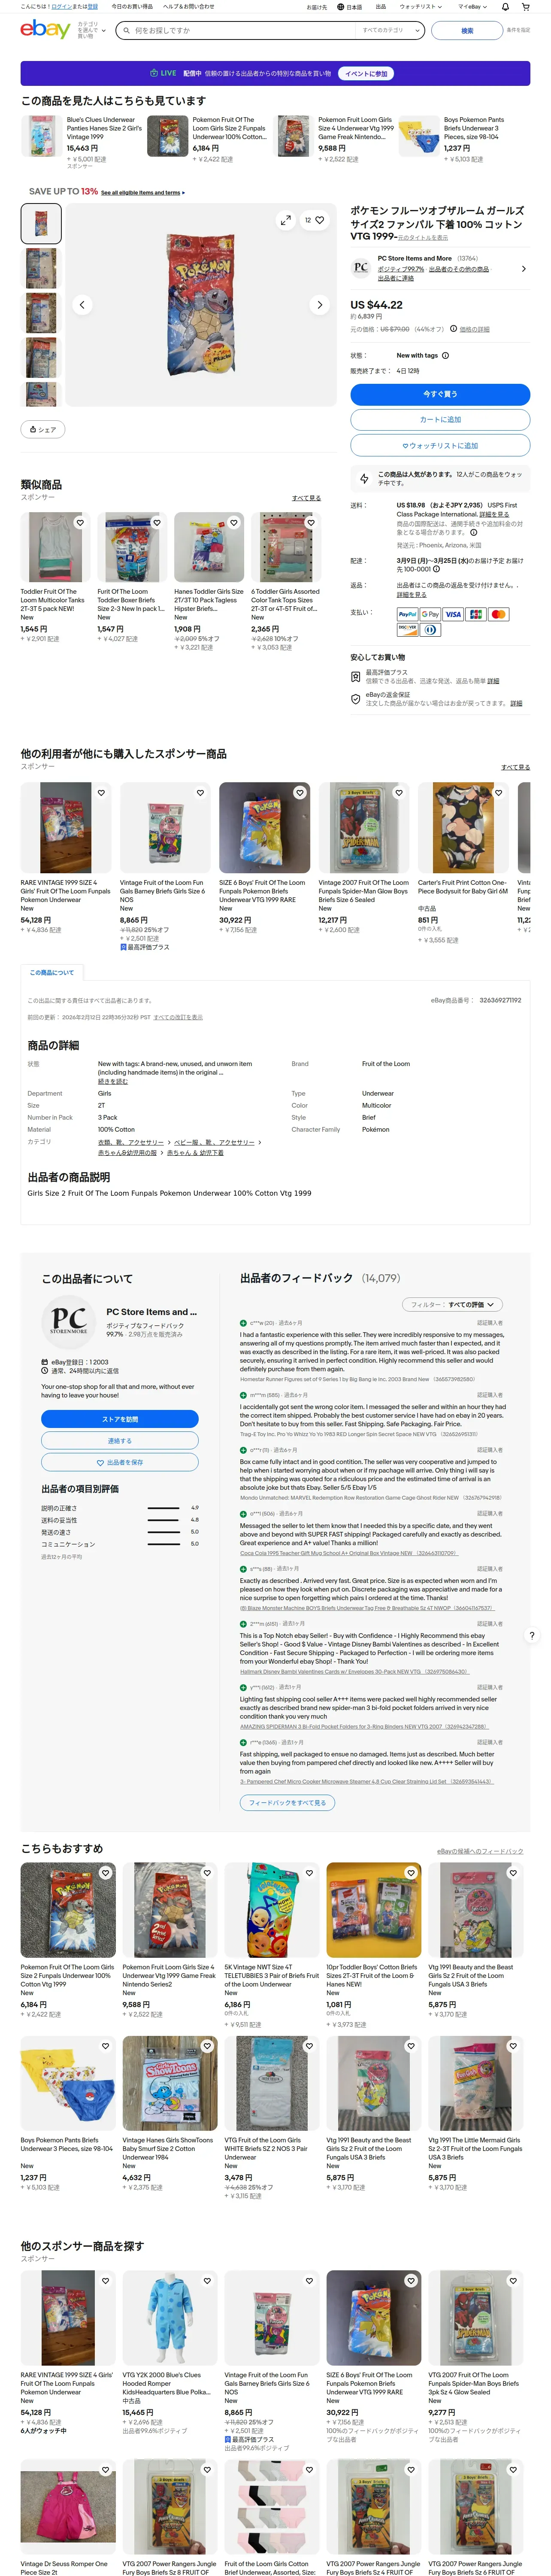The height and width of the screenshot is (2576, 551).
Task: Favorite the Hanes Toddler Girls 10 Pack item
Action: point(234,523)
